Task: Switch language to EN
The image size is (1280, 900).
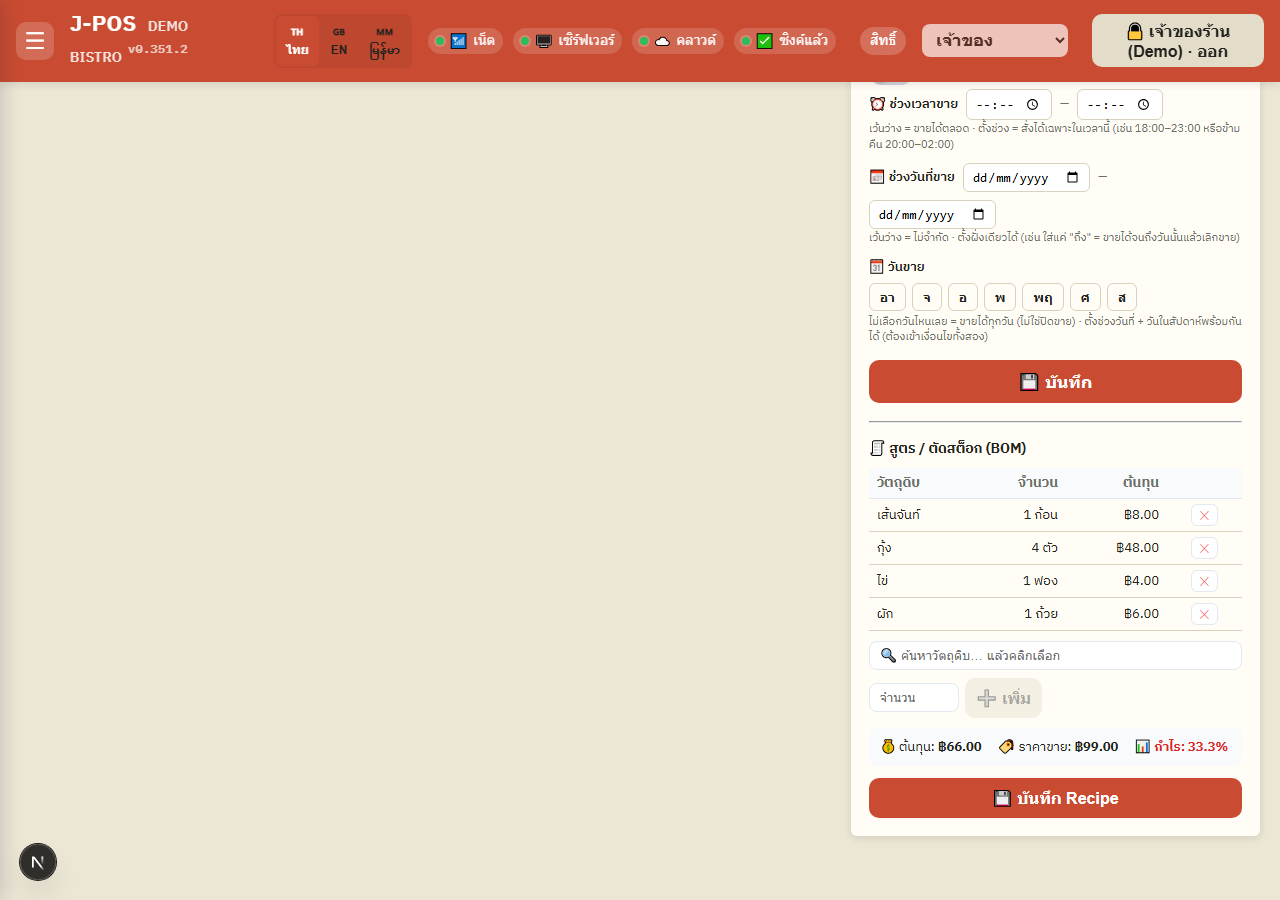Action: pos(339,41)
